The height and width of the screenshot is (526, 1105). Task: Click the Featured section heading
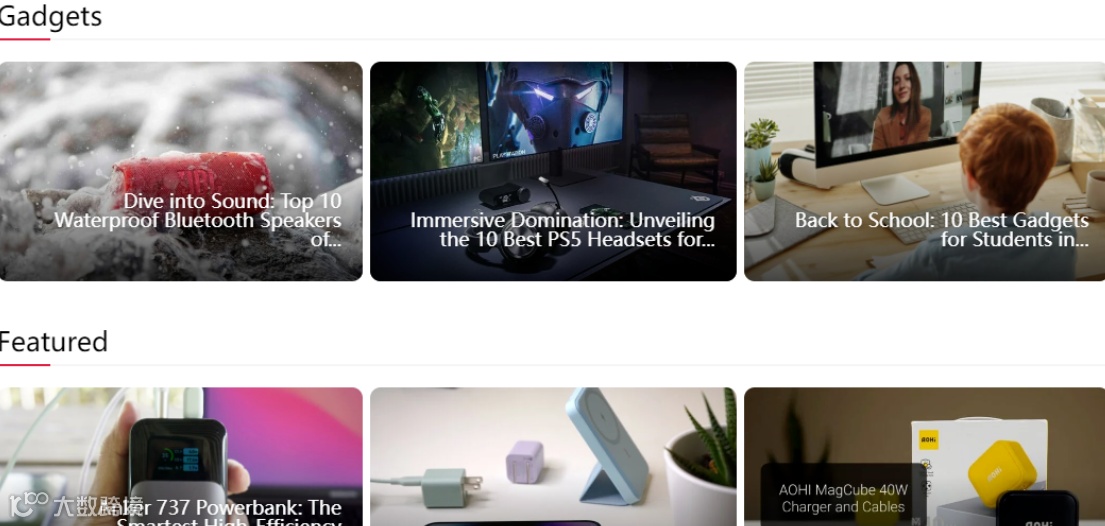(x=54, y=342)
